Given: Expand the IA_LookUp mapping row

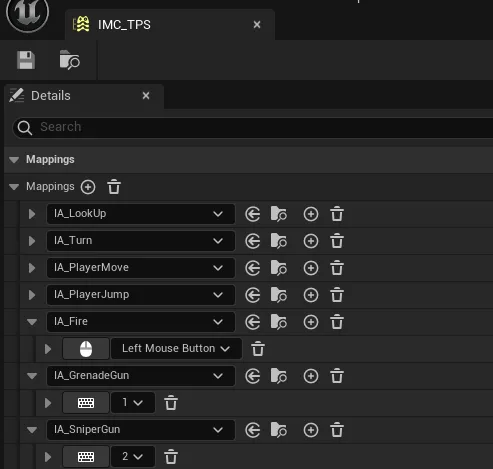Looking at the screenshot, I should [x=32, y=214].
